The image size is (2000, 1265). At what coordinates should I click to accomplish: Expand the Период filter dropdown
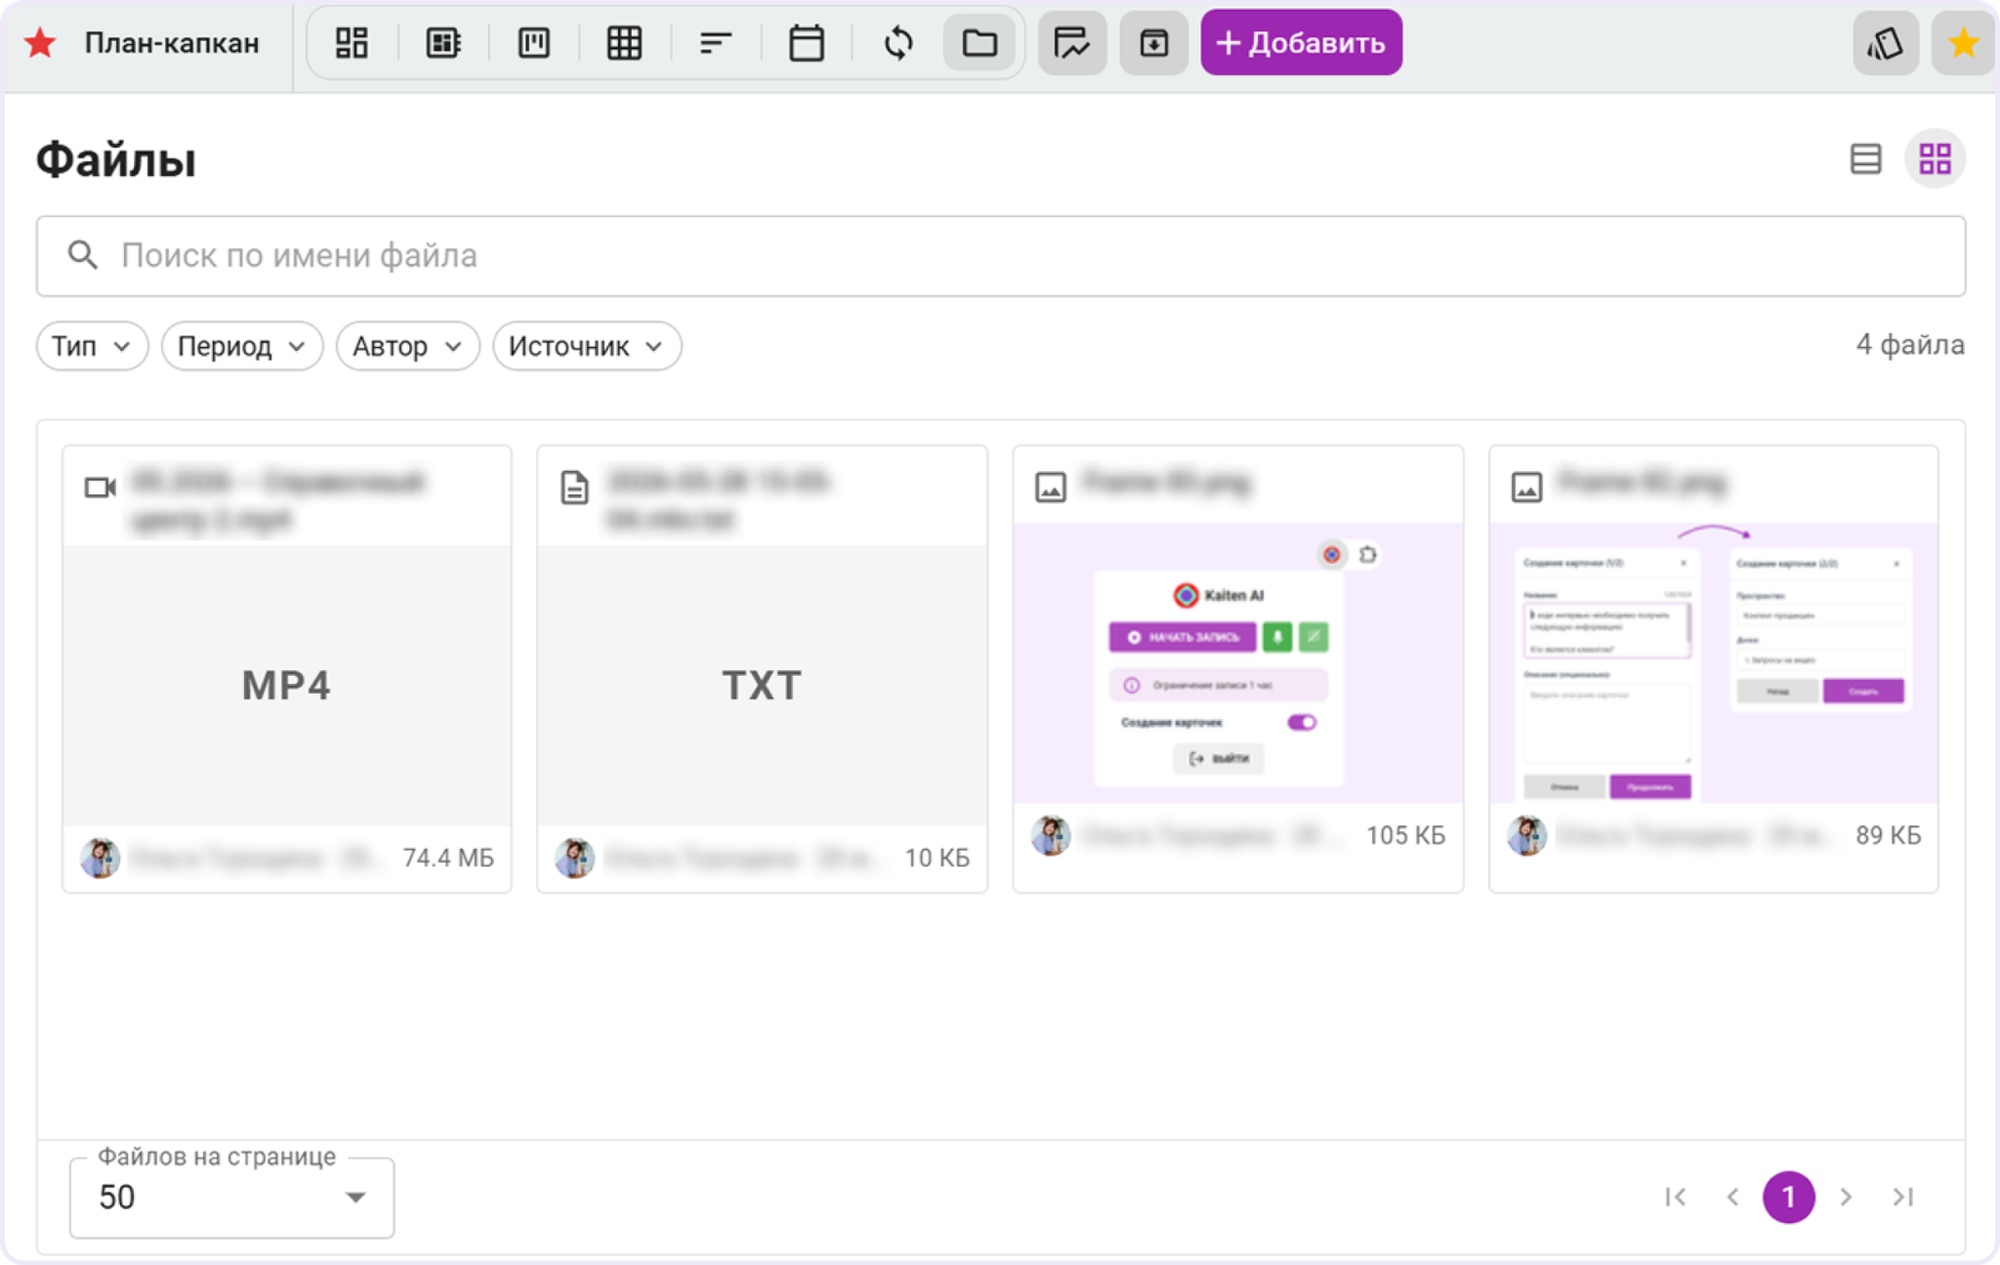point(242,346)
